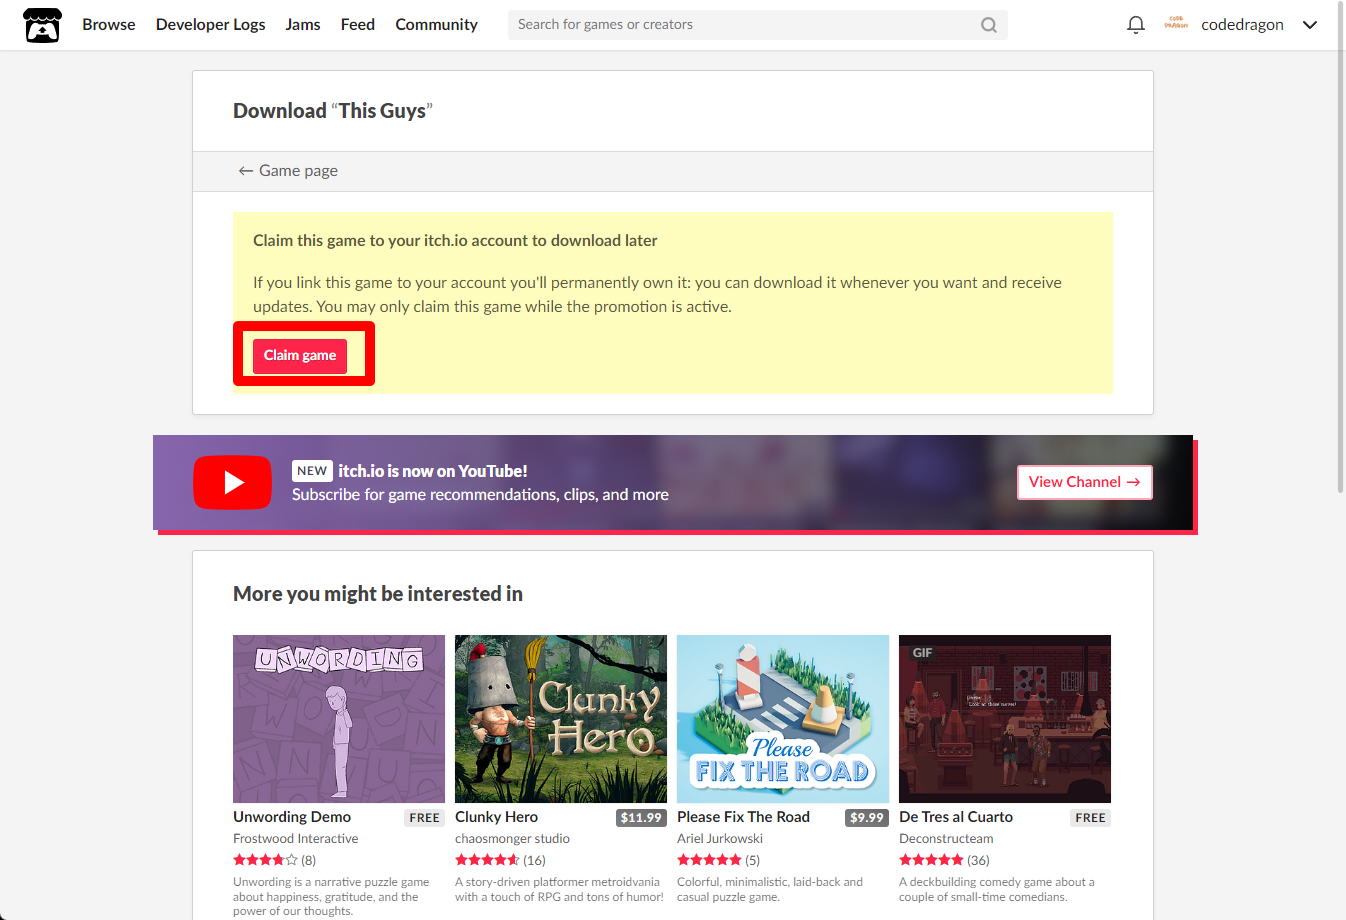Click the Please Fix The Road cover image
The height and width of the screenshot is (920, 1346).
coord(783,719)
